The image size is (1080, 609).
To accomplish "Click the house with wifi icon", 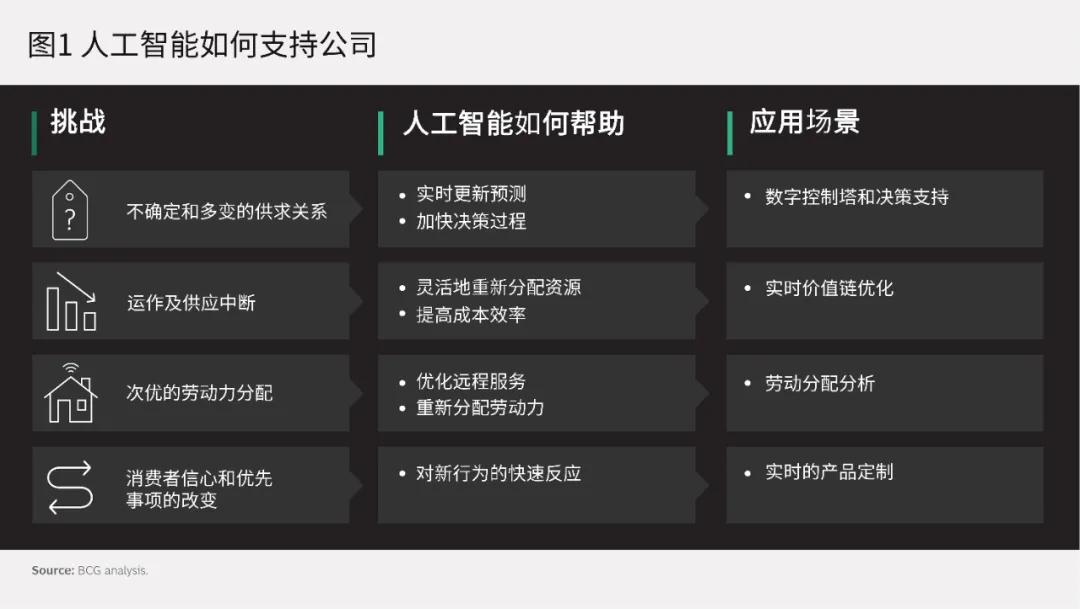I will (x=70, y=393).
